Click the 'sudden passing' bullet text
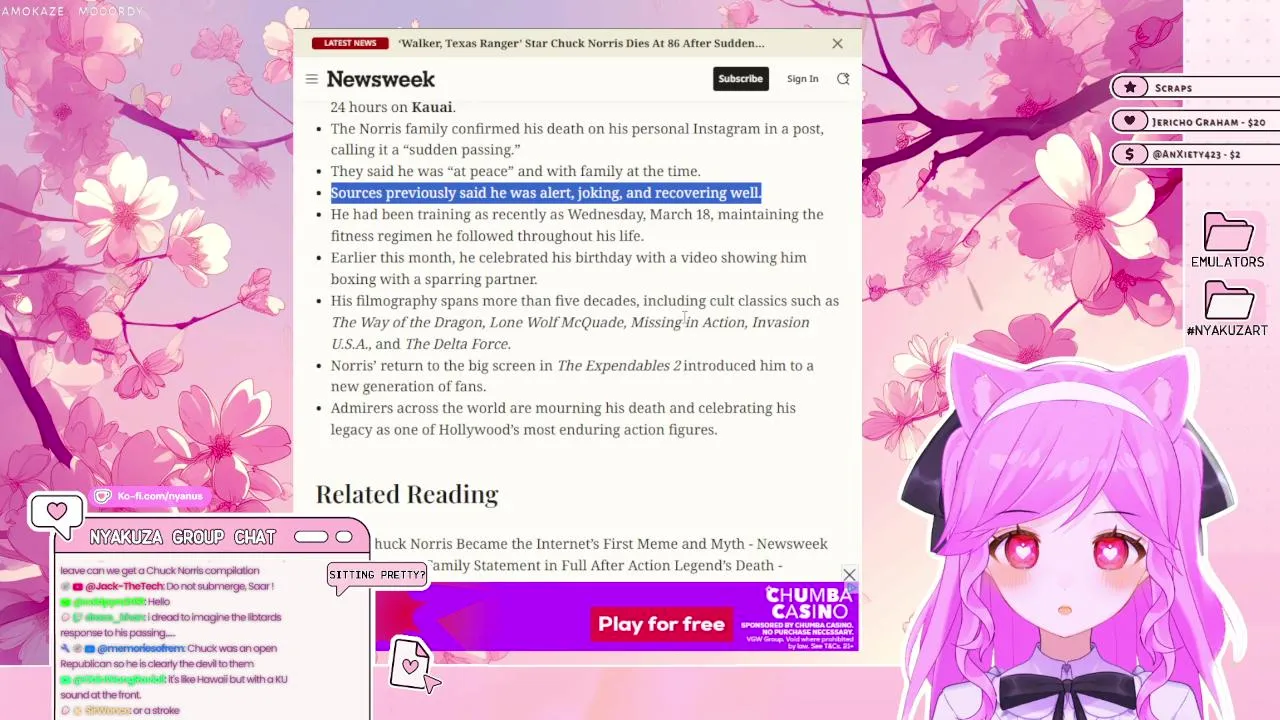 tap(577, 139)
